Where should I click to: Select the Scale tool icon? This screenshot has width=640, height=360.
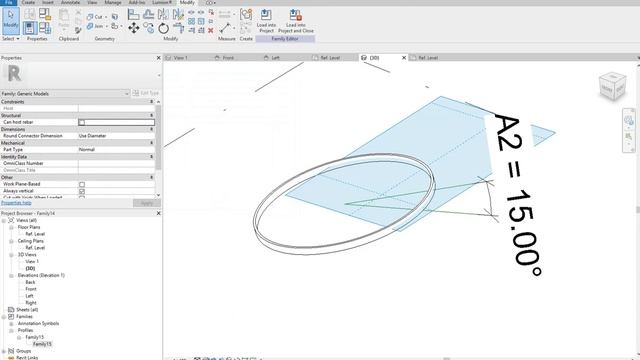pyautogui.click(x=201, y=21)
